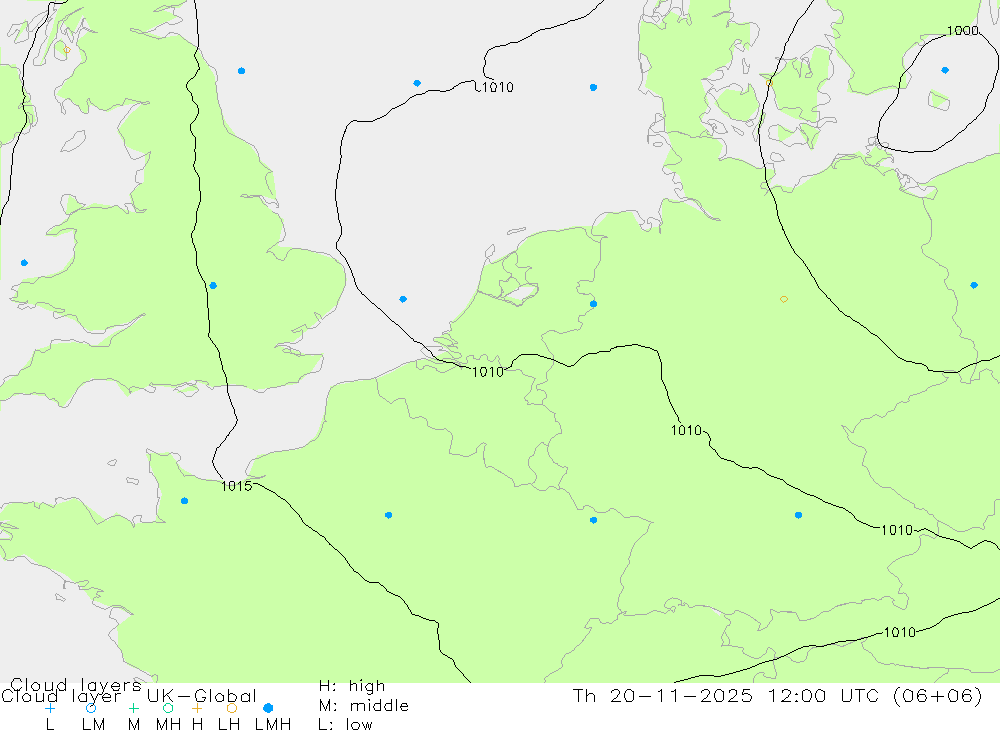Select the blue marker inside the 1000 isobar

click(x=945, y=70)
